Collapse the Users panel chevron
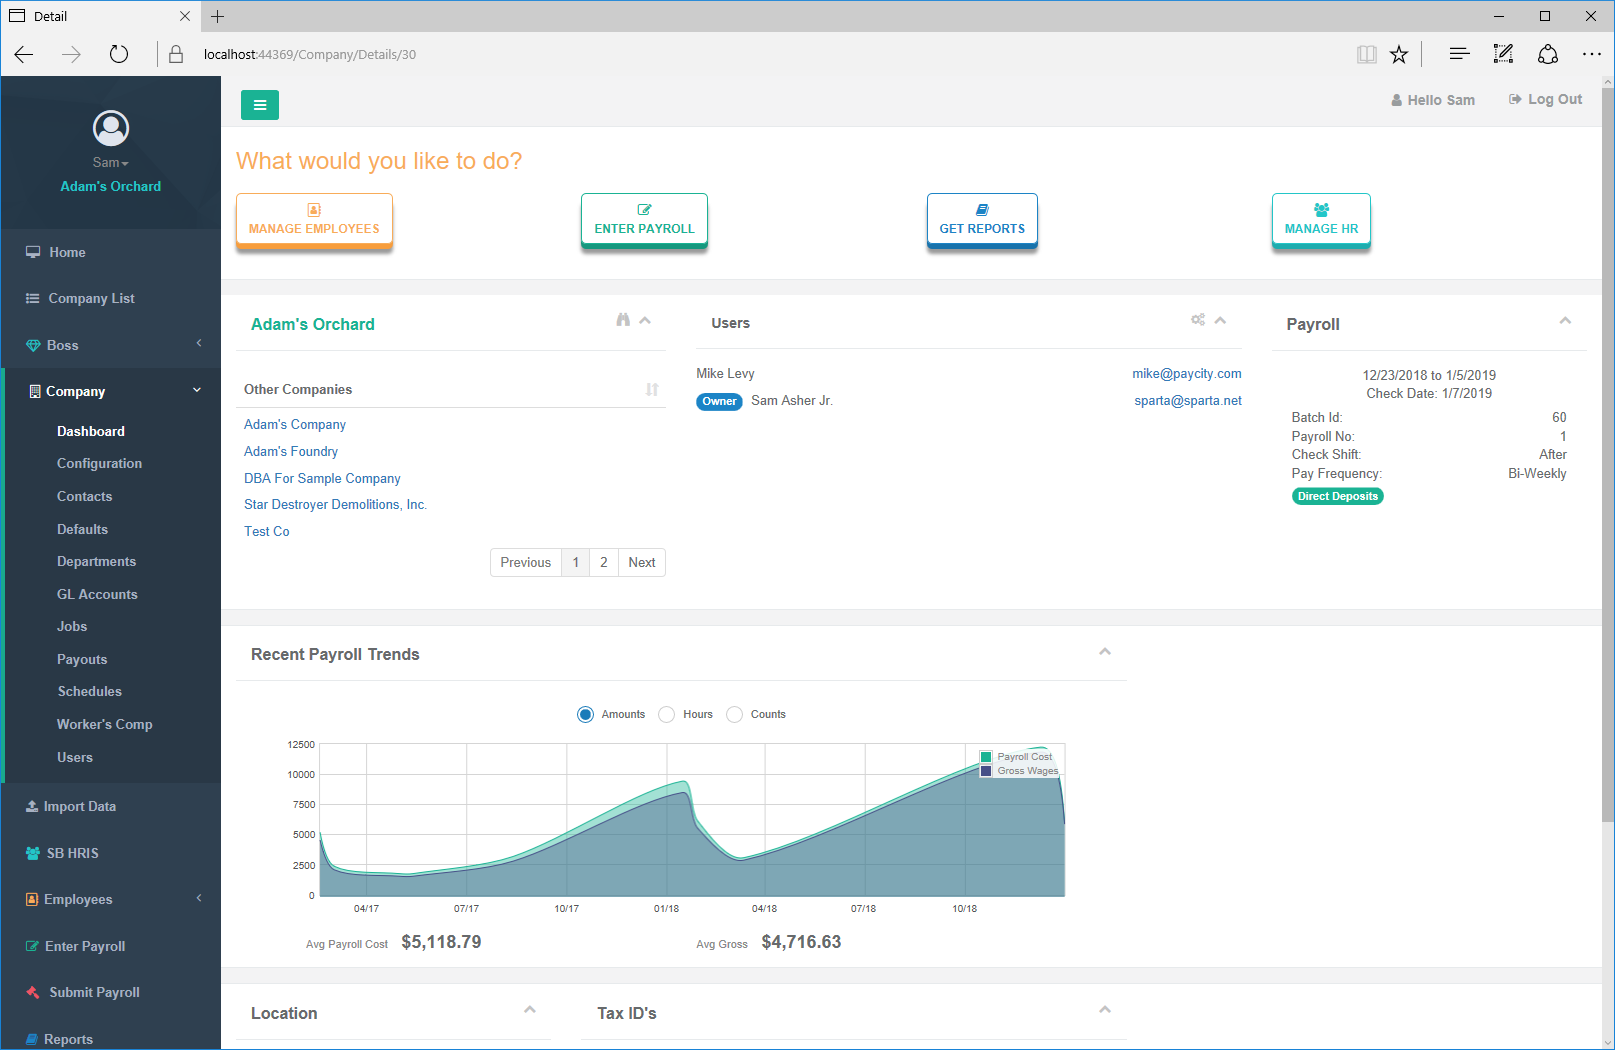The width and height of the screenshot is (1615, 1050). click(1220, 320)
